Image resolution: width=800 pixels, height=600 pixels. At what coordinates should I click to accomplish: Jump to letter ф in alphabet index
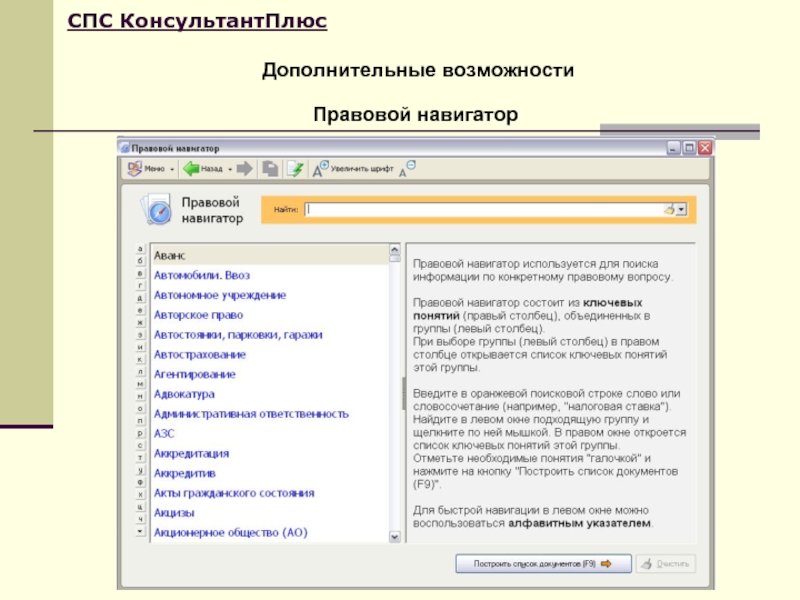pyautogui.click(x=140, y=482)
